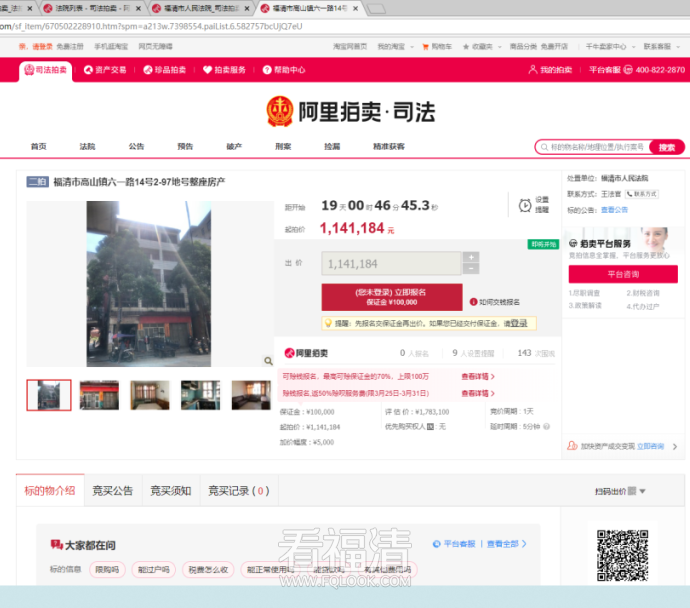
Task: Open the 司法拍卖 tab in red header
Action: pyautogui.click(x=45, y=70)
